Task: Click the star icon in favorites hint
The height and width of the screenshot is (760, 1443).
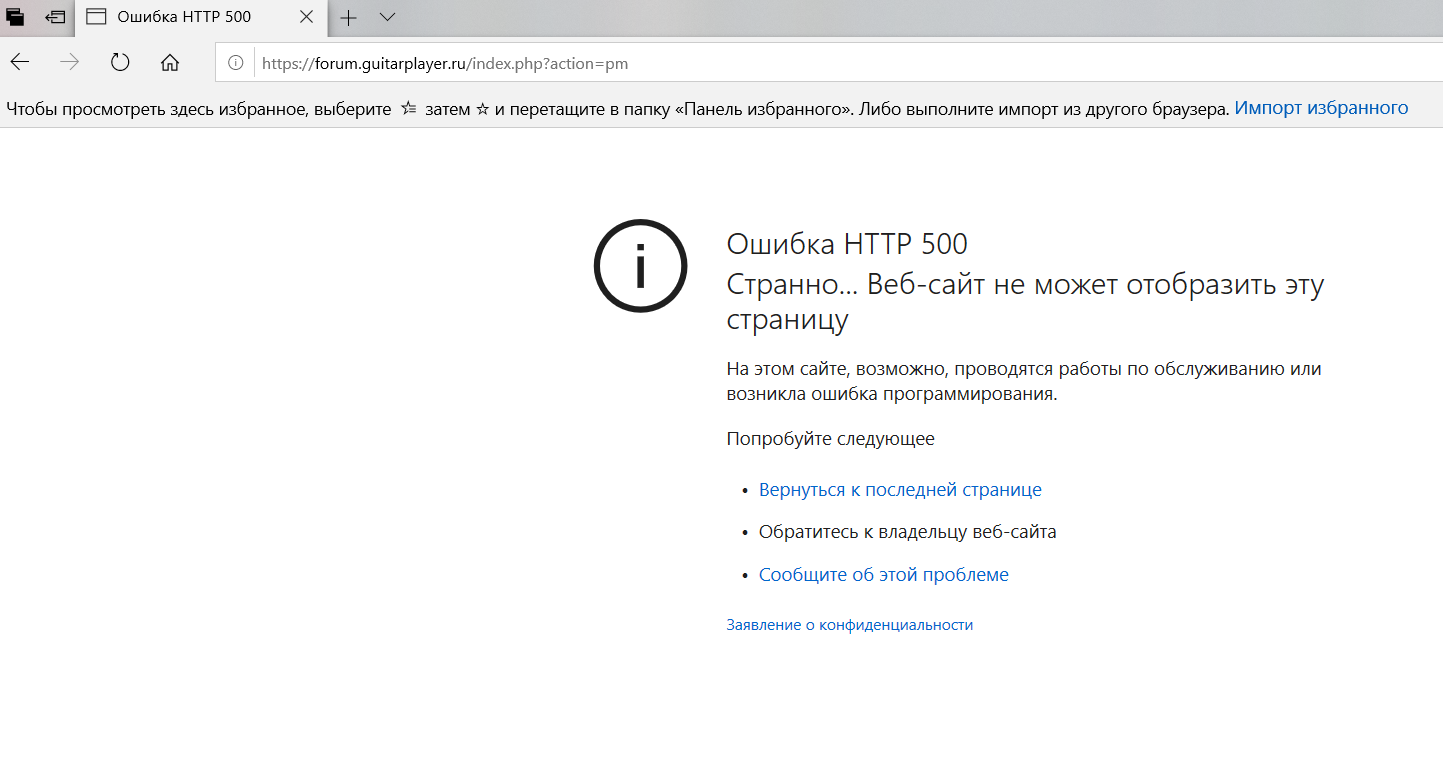Action: click(482, 109)
